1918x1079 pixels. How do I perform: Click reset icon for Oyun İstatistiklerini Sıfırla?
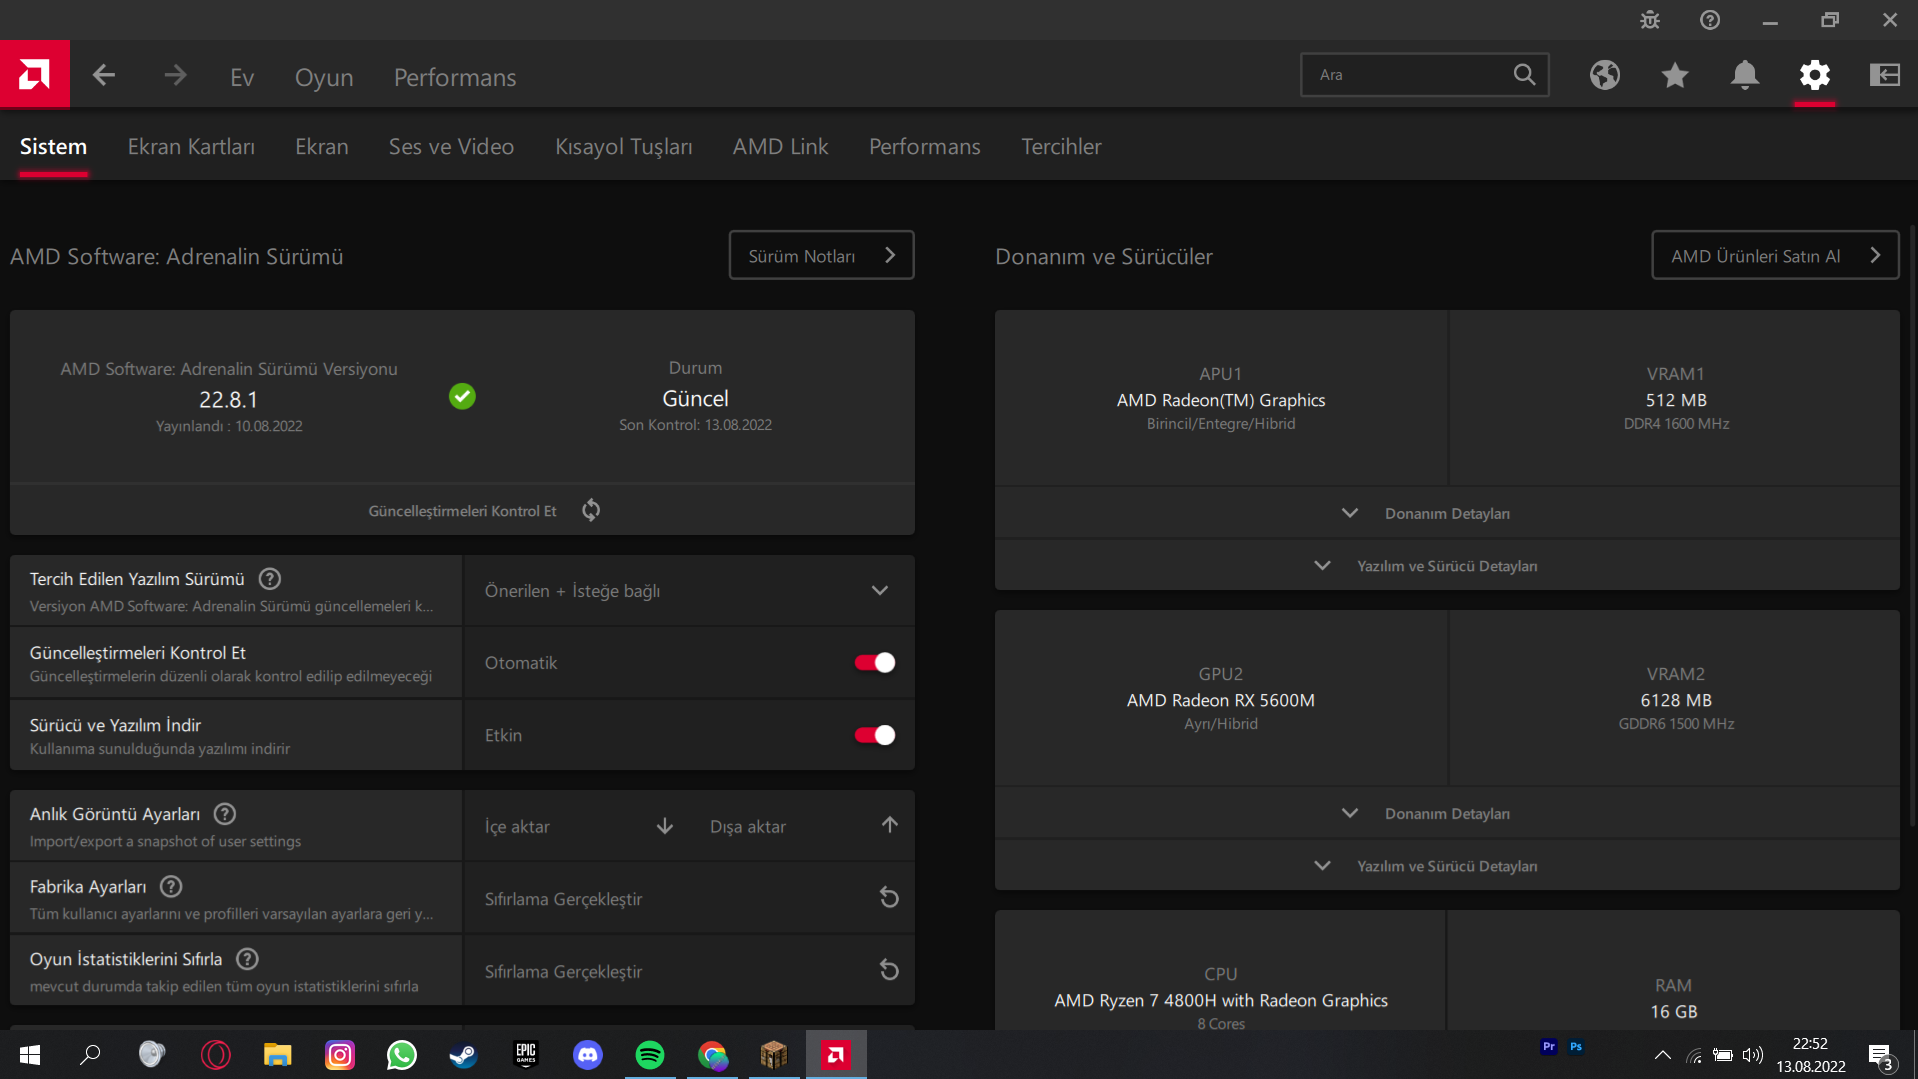(889, 970)
